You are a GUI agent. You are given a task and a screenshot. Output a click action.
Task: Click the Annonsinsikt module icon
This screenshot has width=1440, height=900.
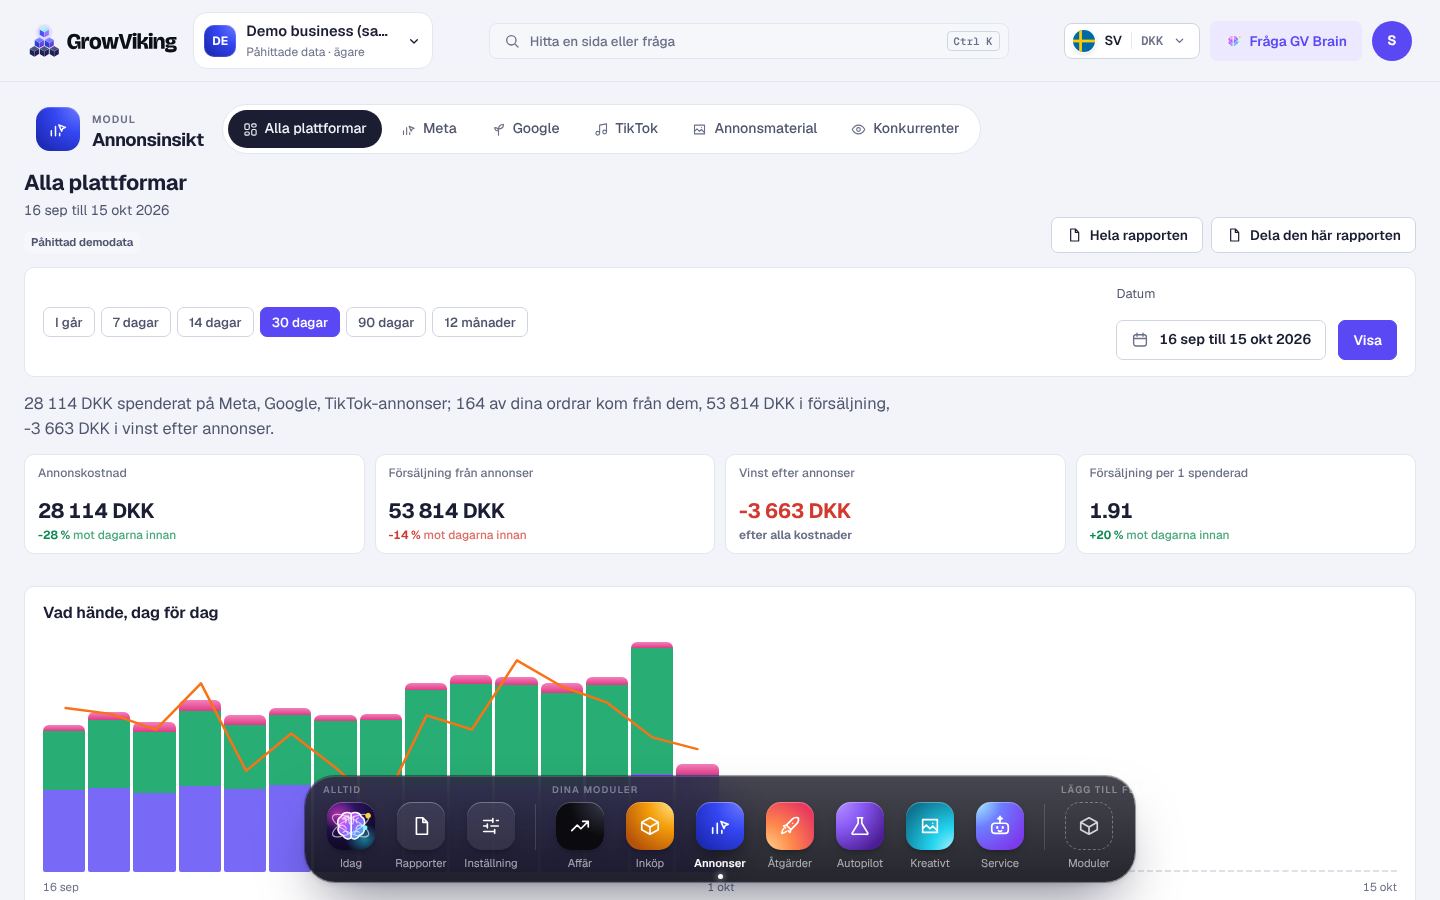point(58,129)
